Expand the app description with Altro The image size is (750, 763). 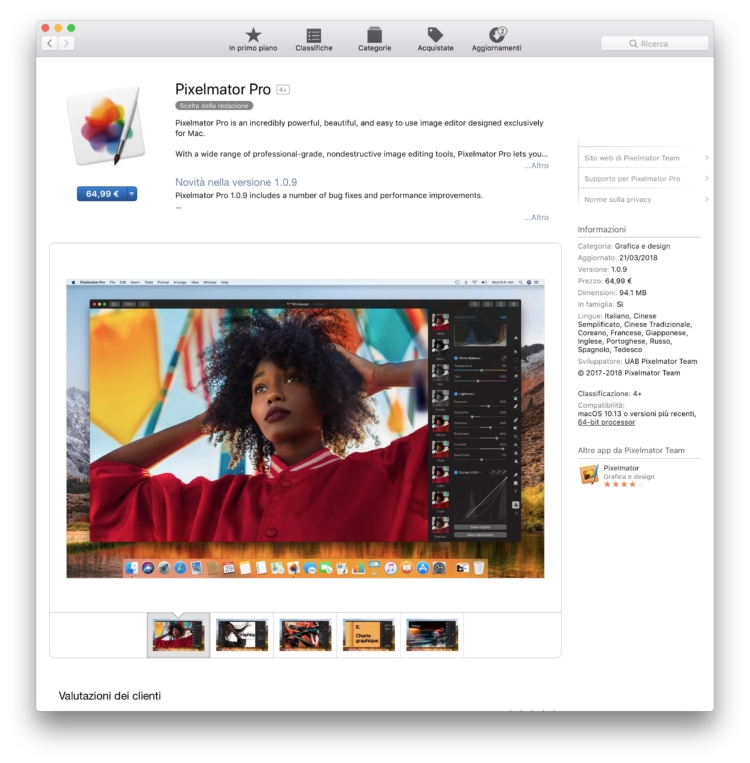(537, 166)
